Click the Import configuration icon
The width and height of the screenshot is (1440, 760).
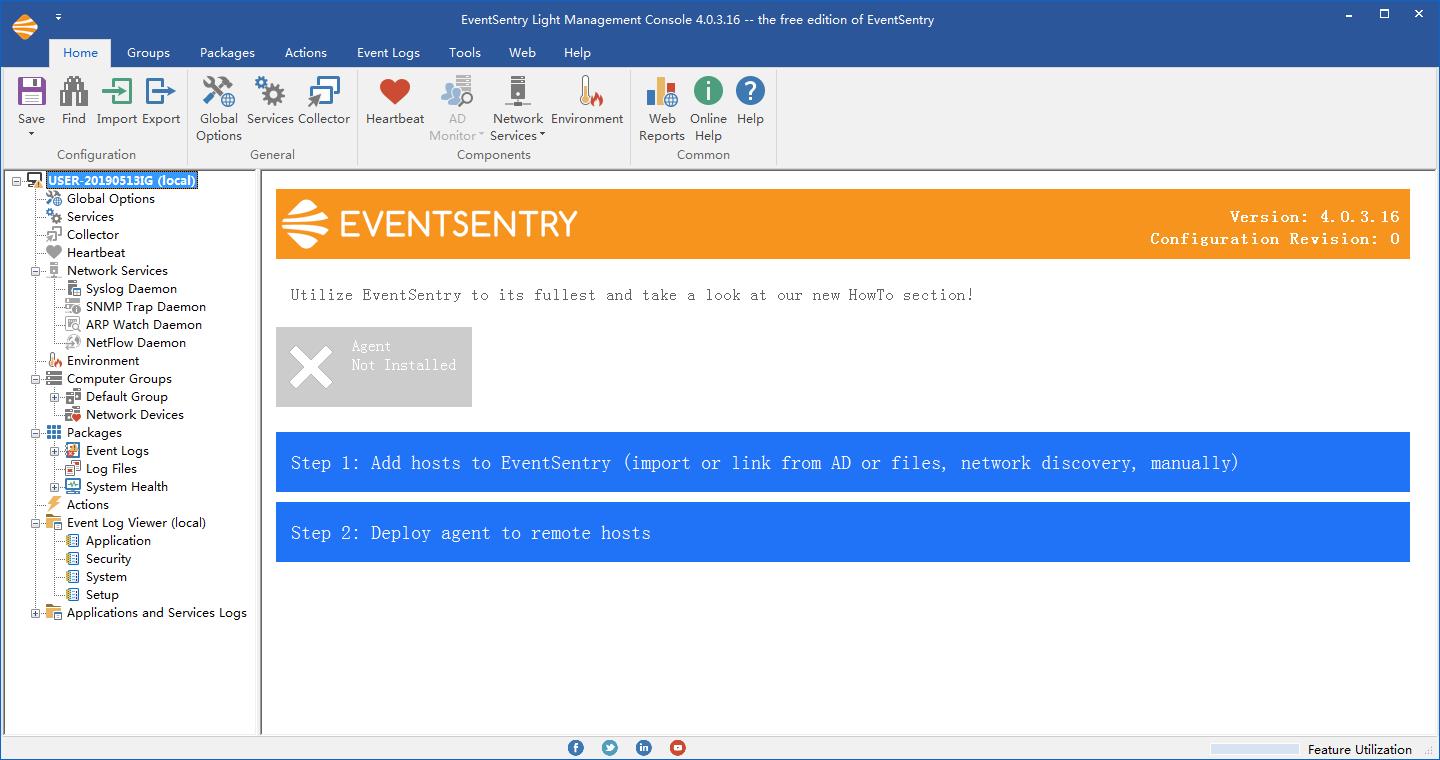tap(116, 93)
